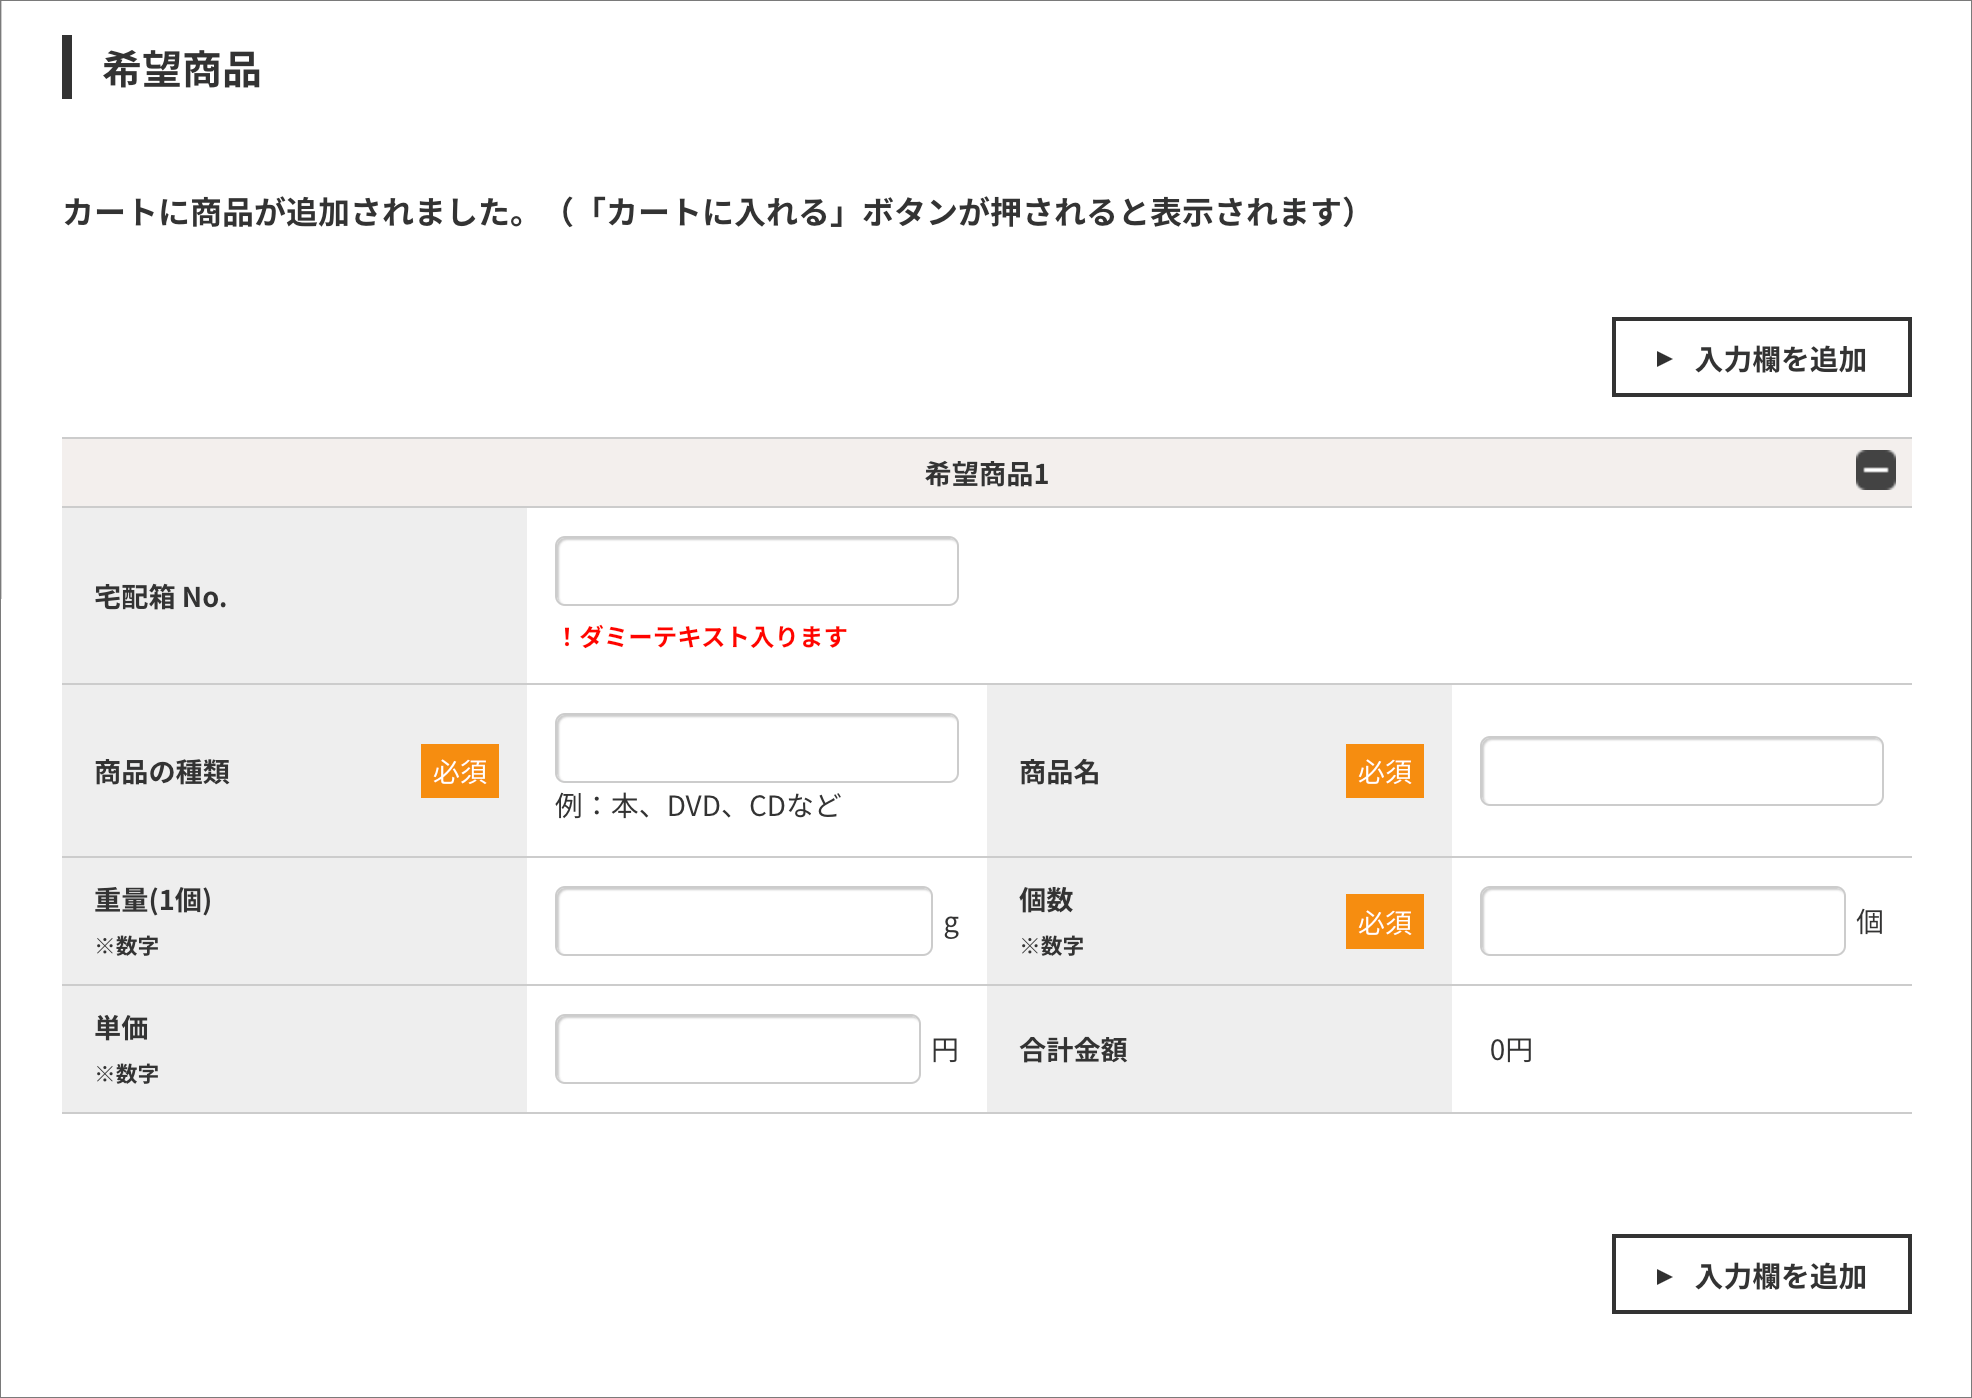Click the top 入力欄を追加 button
The width and height of the screenshot is (1972, 1398).
pos(1761,358)
